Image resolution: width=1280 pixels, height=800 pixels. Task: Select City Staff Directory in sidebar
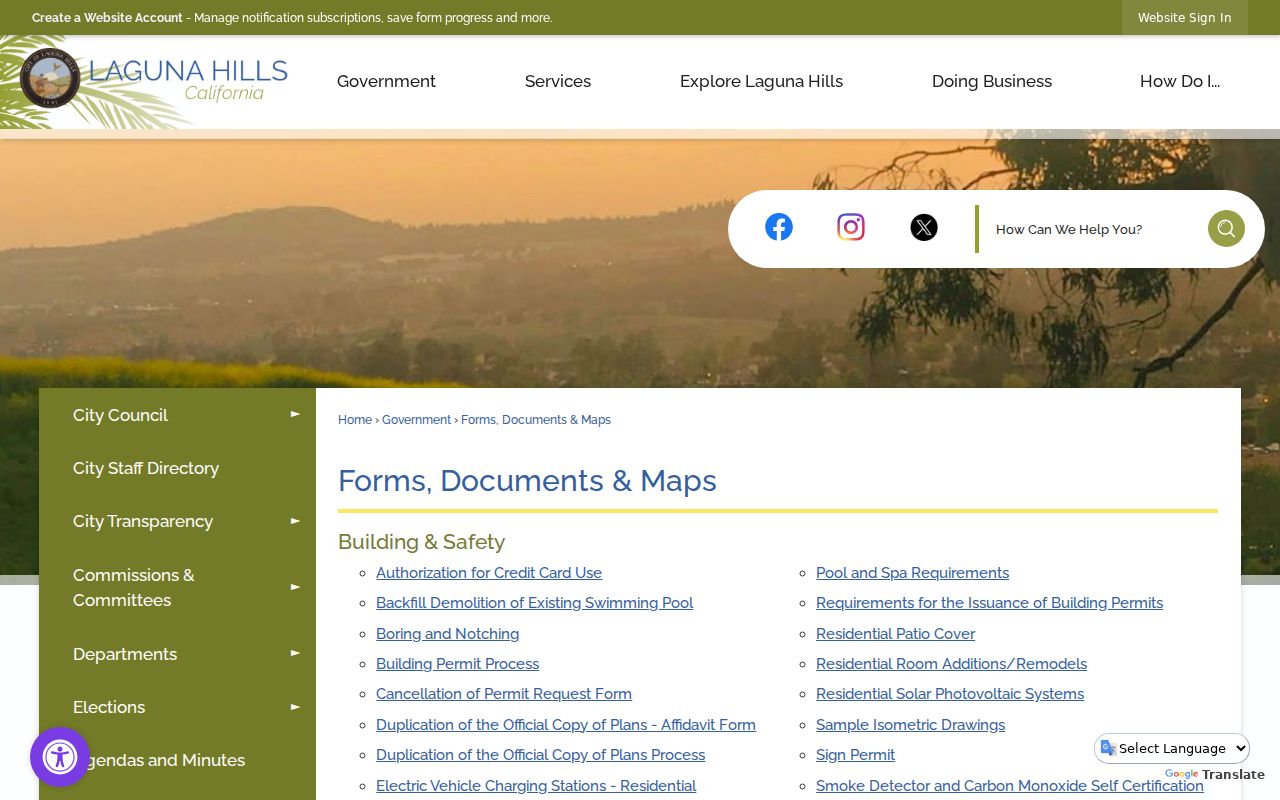[x=146, y=468]
